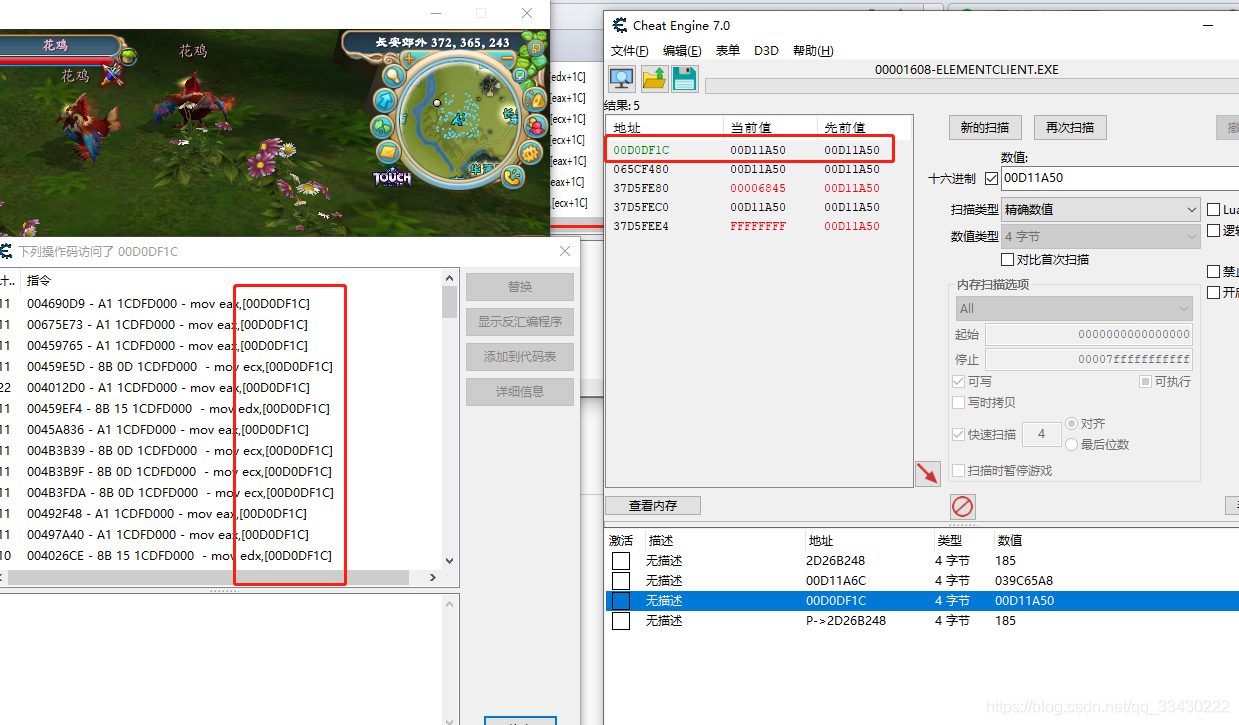Activate the entry for address 00D11A6C
This screenshot has height=725, width=1239.
[x=621, y=581]
